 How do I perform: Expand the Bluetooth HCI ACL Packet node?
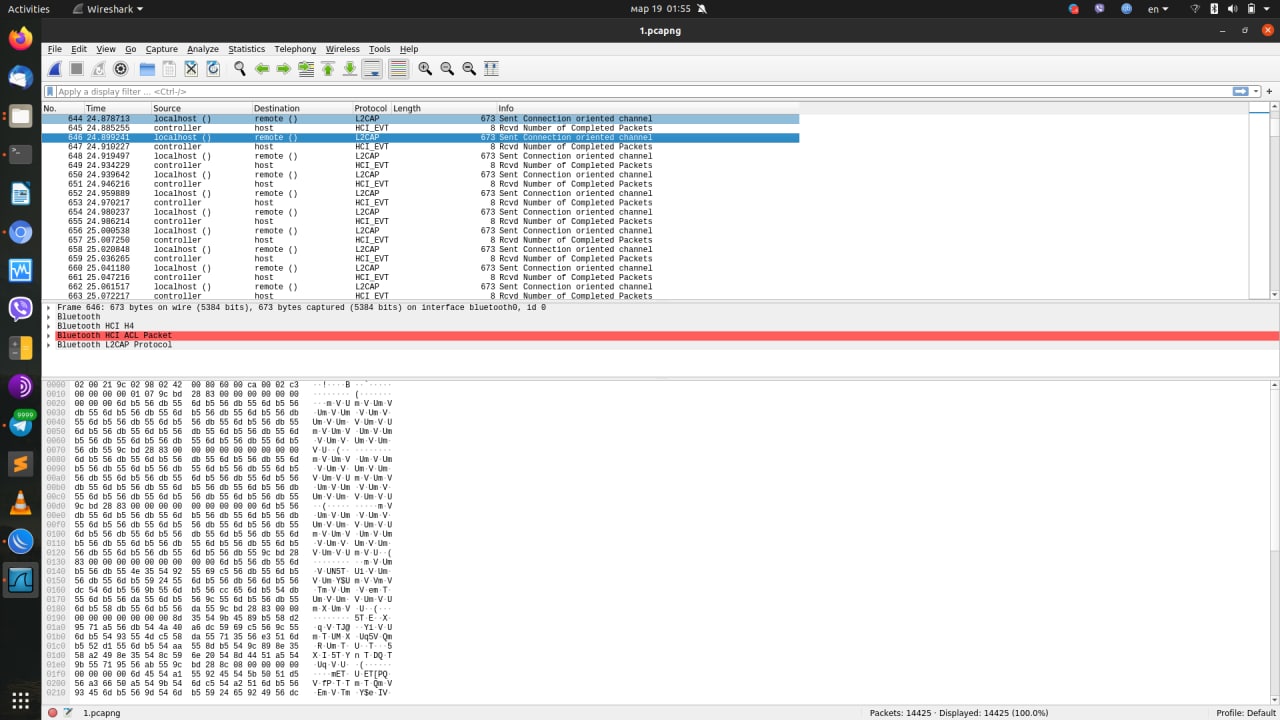point(49,336)
